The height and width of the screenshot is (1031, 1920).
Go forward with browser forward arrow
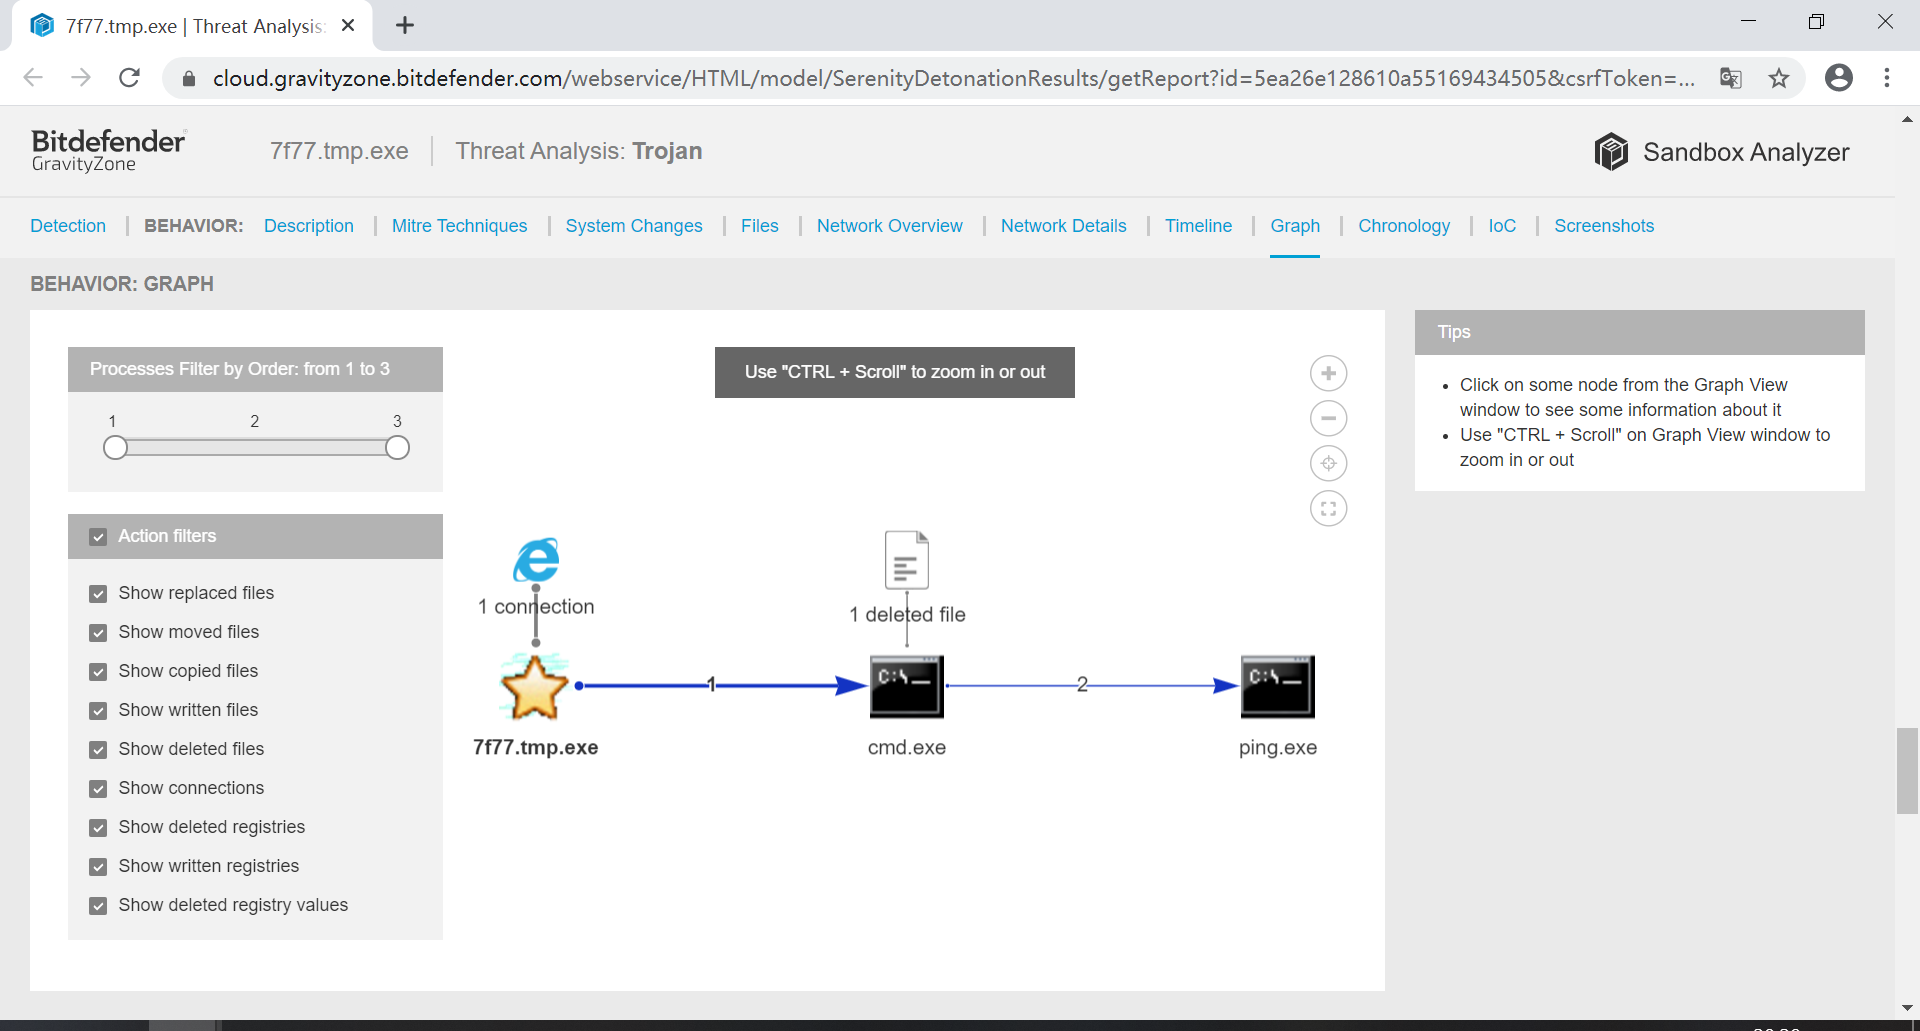tap(81, 78)
